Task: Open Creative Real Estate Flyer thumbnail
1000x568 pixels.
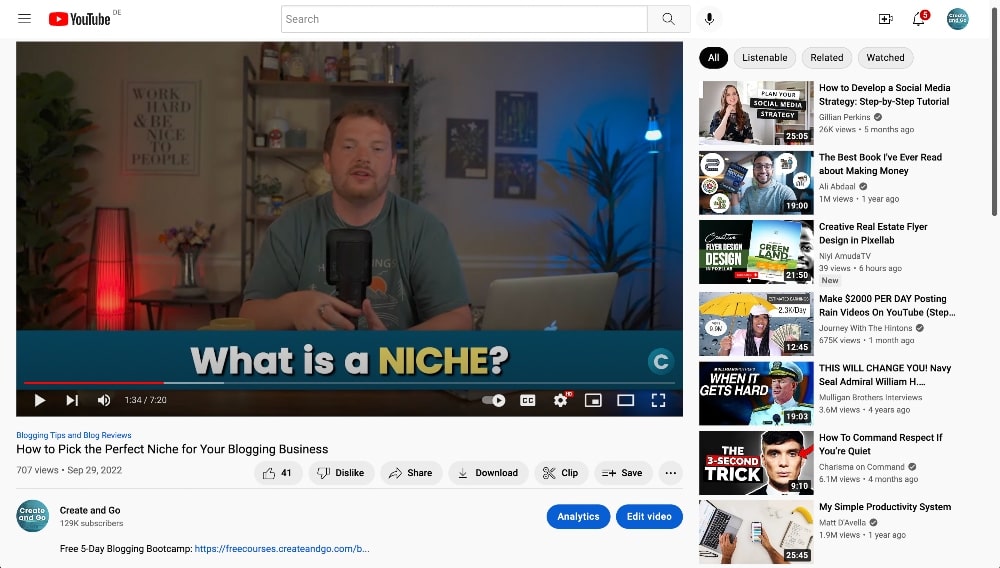Action: 756,252
